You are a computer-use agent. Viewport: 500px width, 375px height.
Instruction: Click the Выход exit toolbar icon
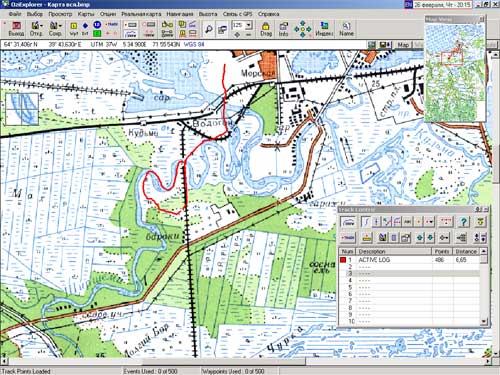click(16, 29)
